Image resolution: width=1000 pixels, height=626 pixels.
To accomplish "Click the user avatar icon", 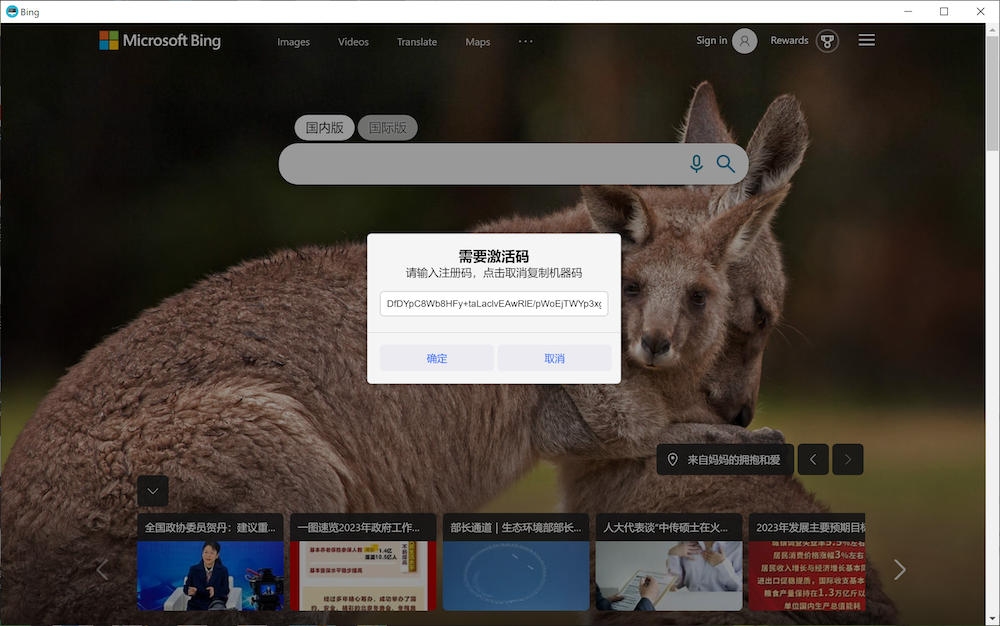I will pyautogui.click(x=744, y=41).
